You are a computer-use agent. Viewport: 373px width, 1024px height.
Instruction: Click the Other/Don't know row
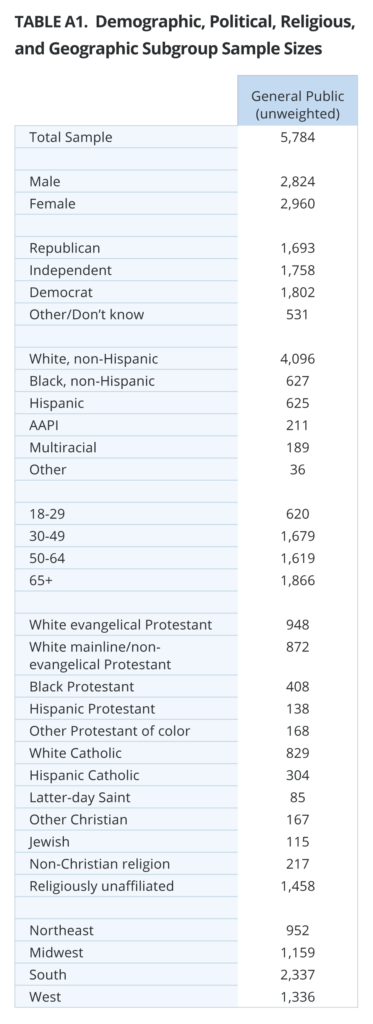coord(186,315)
